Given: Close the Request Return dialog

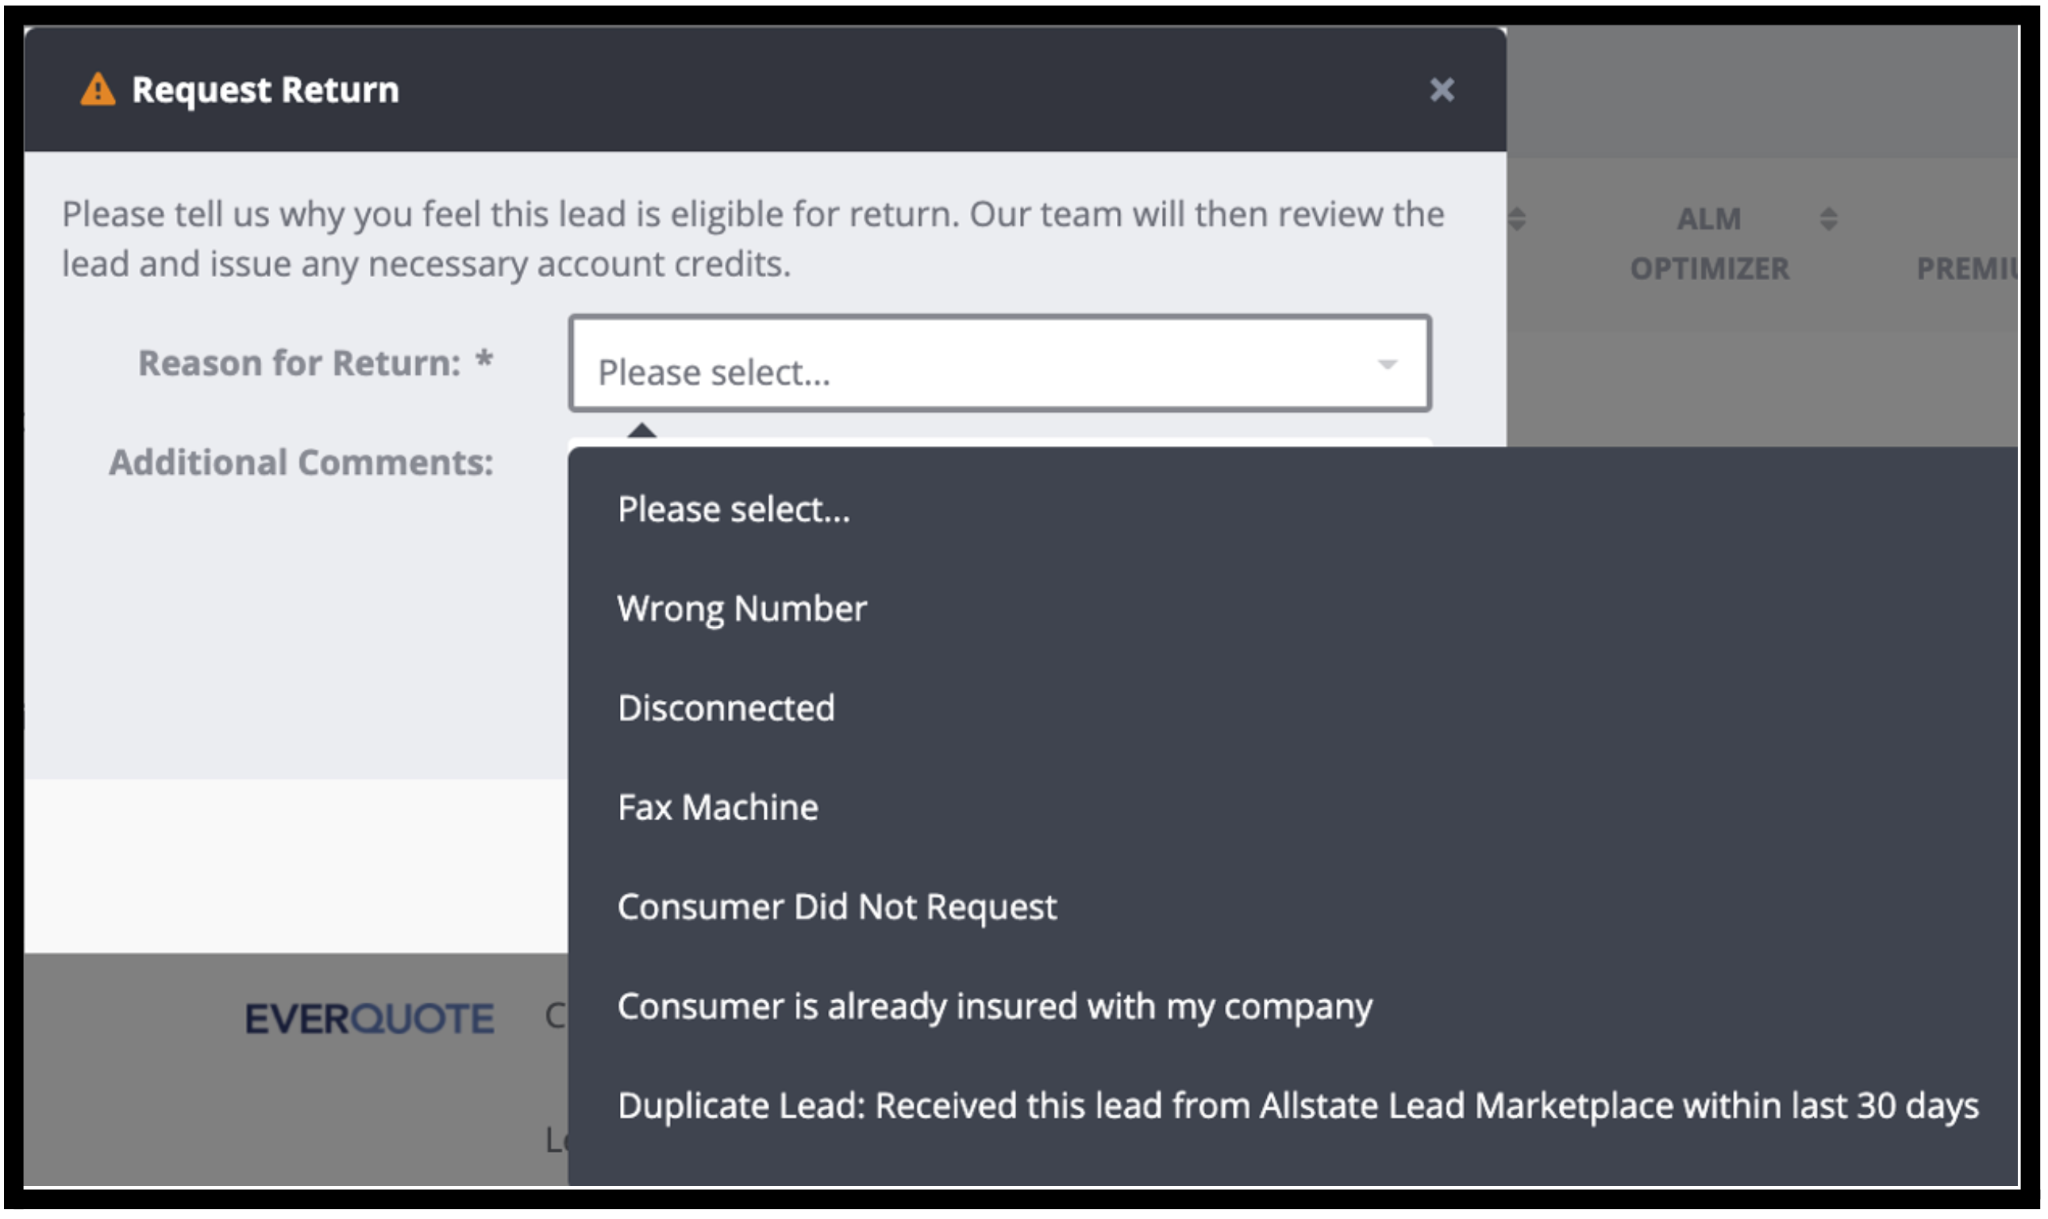Looking at the screenshot, I should pyautogui.click(x=1441, y=90).
